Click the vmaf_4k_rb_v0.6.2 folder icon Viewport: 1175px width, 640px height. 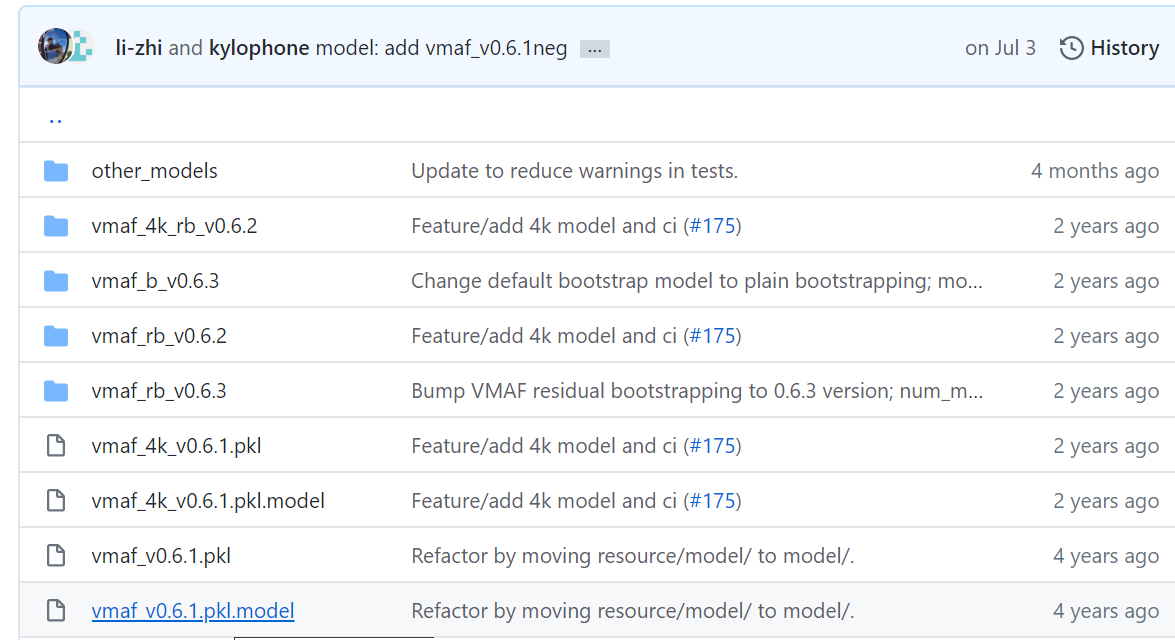[x=56, y=226]
